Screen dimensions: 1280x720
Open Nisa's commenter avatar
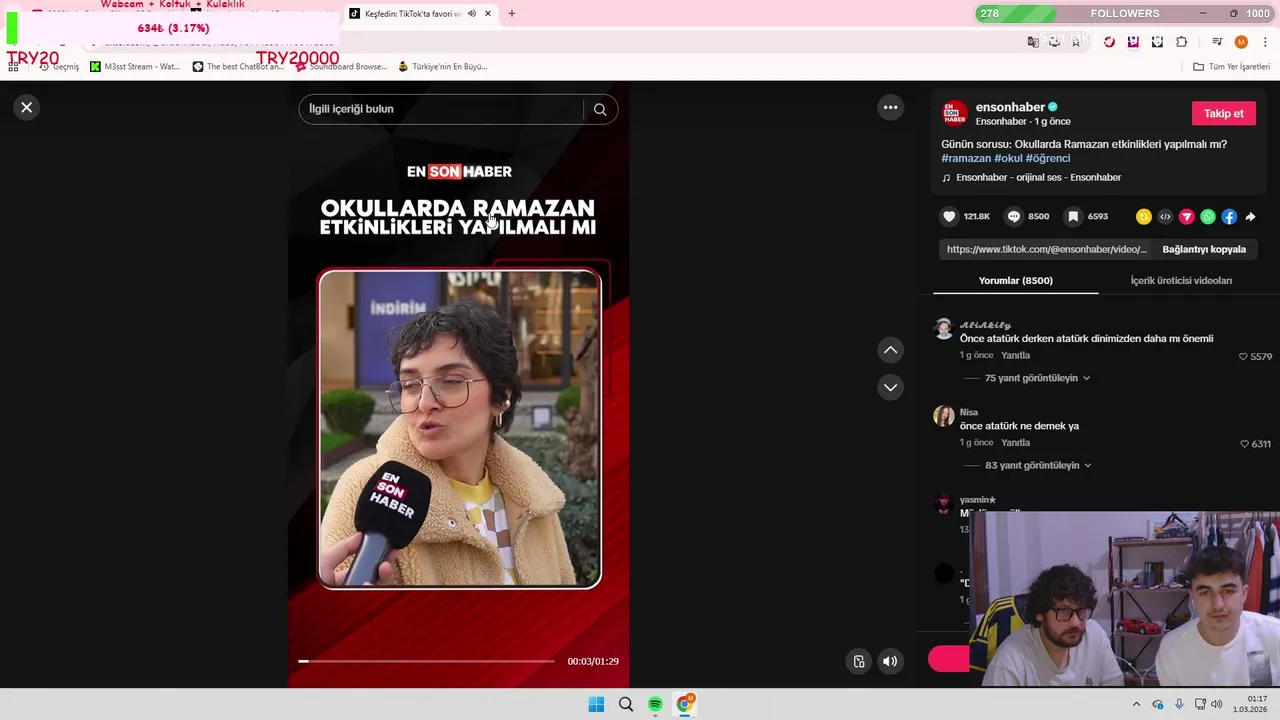point(943,416)
